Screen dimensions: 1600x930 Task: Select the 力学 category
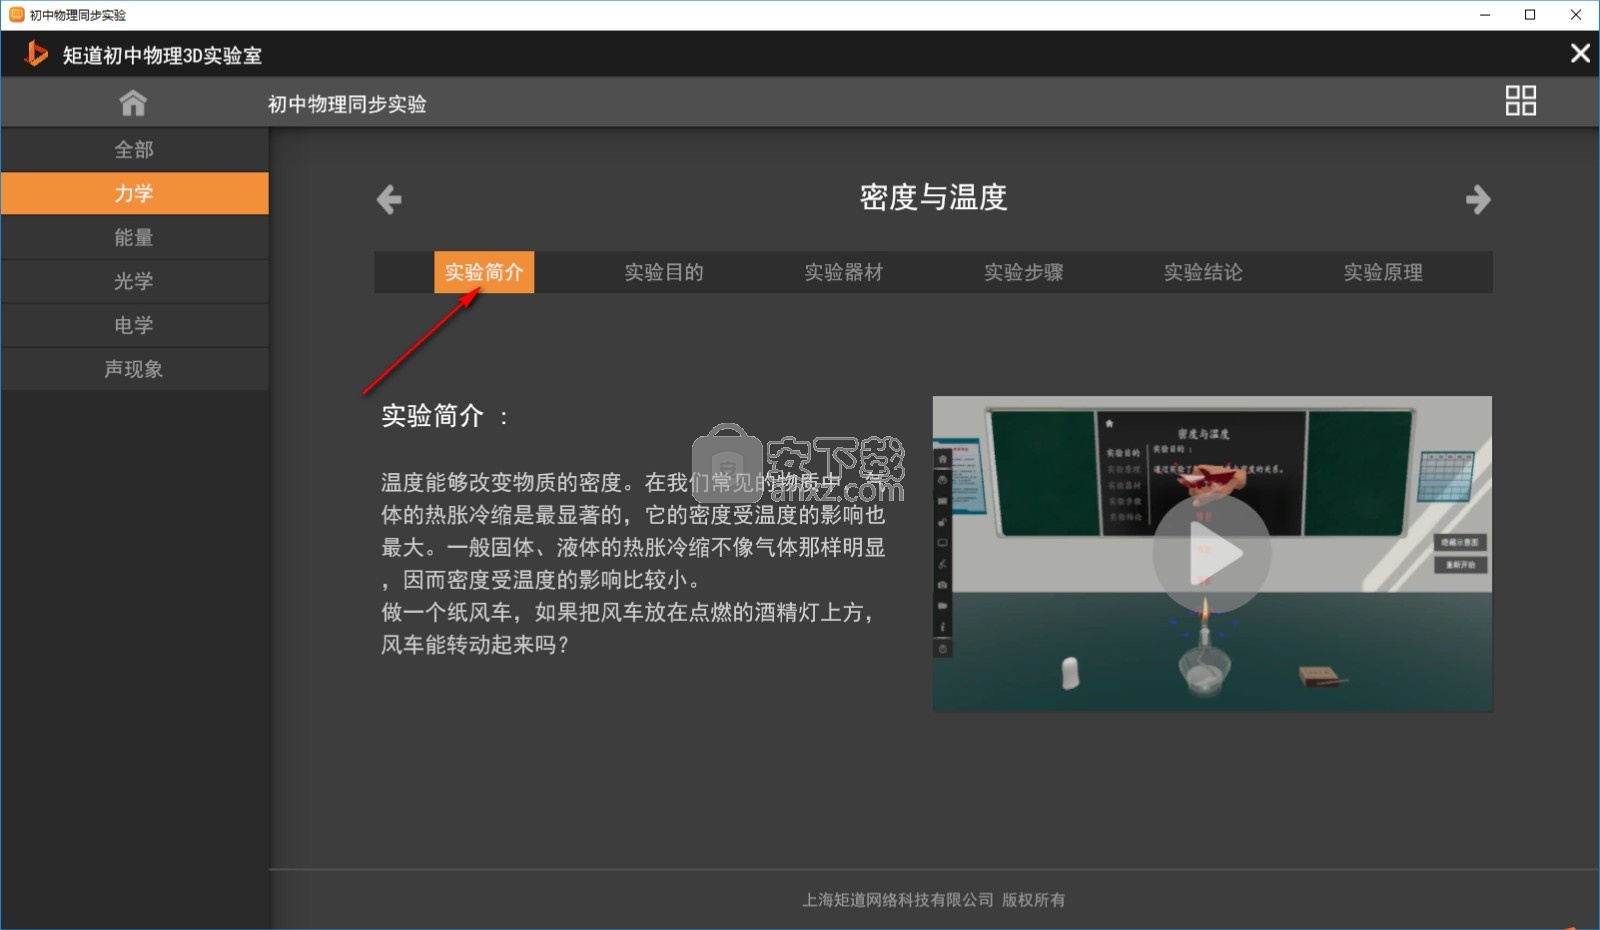click(x=134, y=194)
